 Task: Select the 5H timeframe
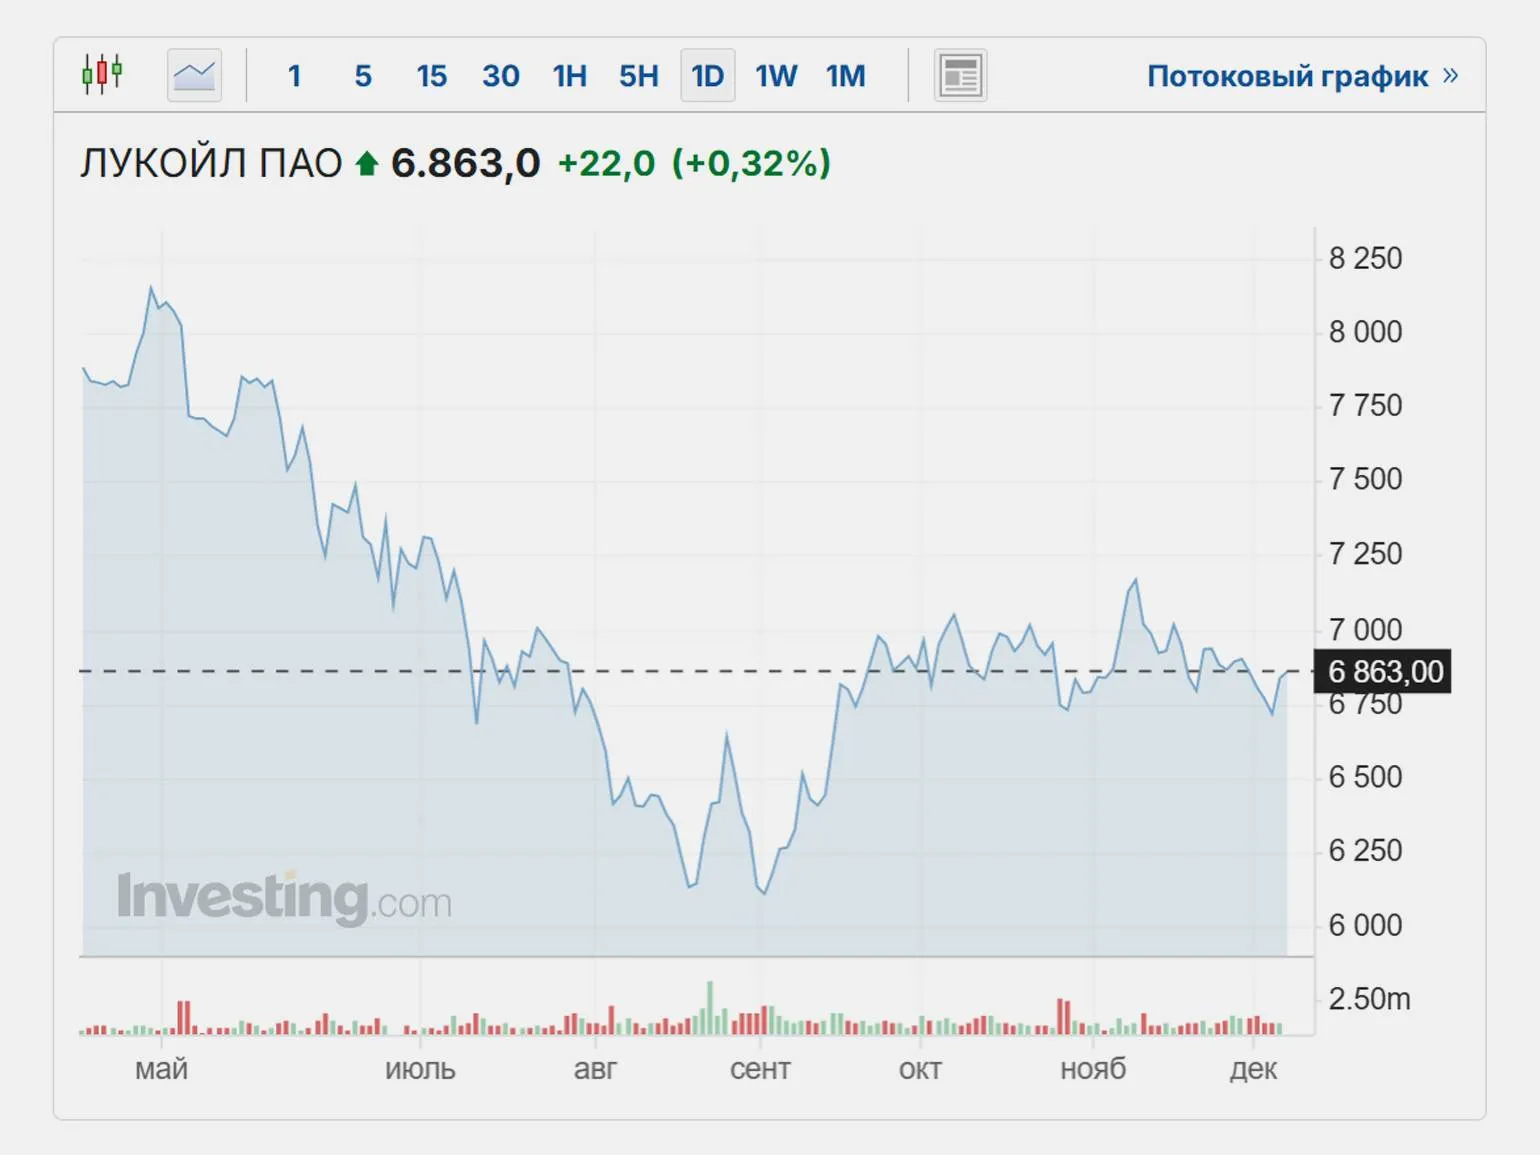(638, 76)
